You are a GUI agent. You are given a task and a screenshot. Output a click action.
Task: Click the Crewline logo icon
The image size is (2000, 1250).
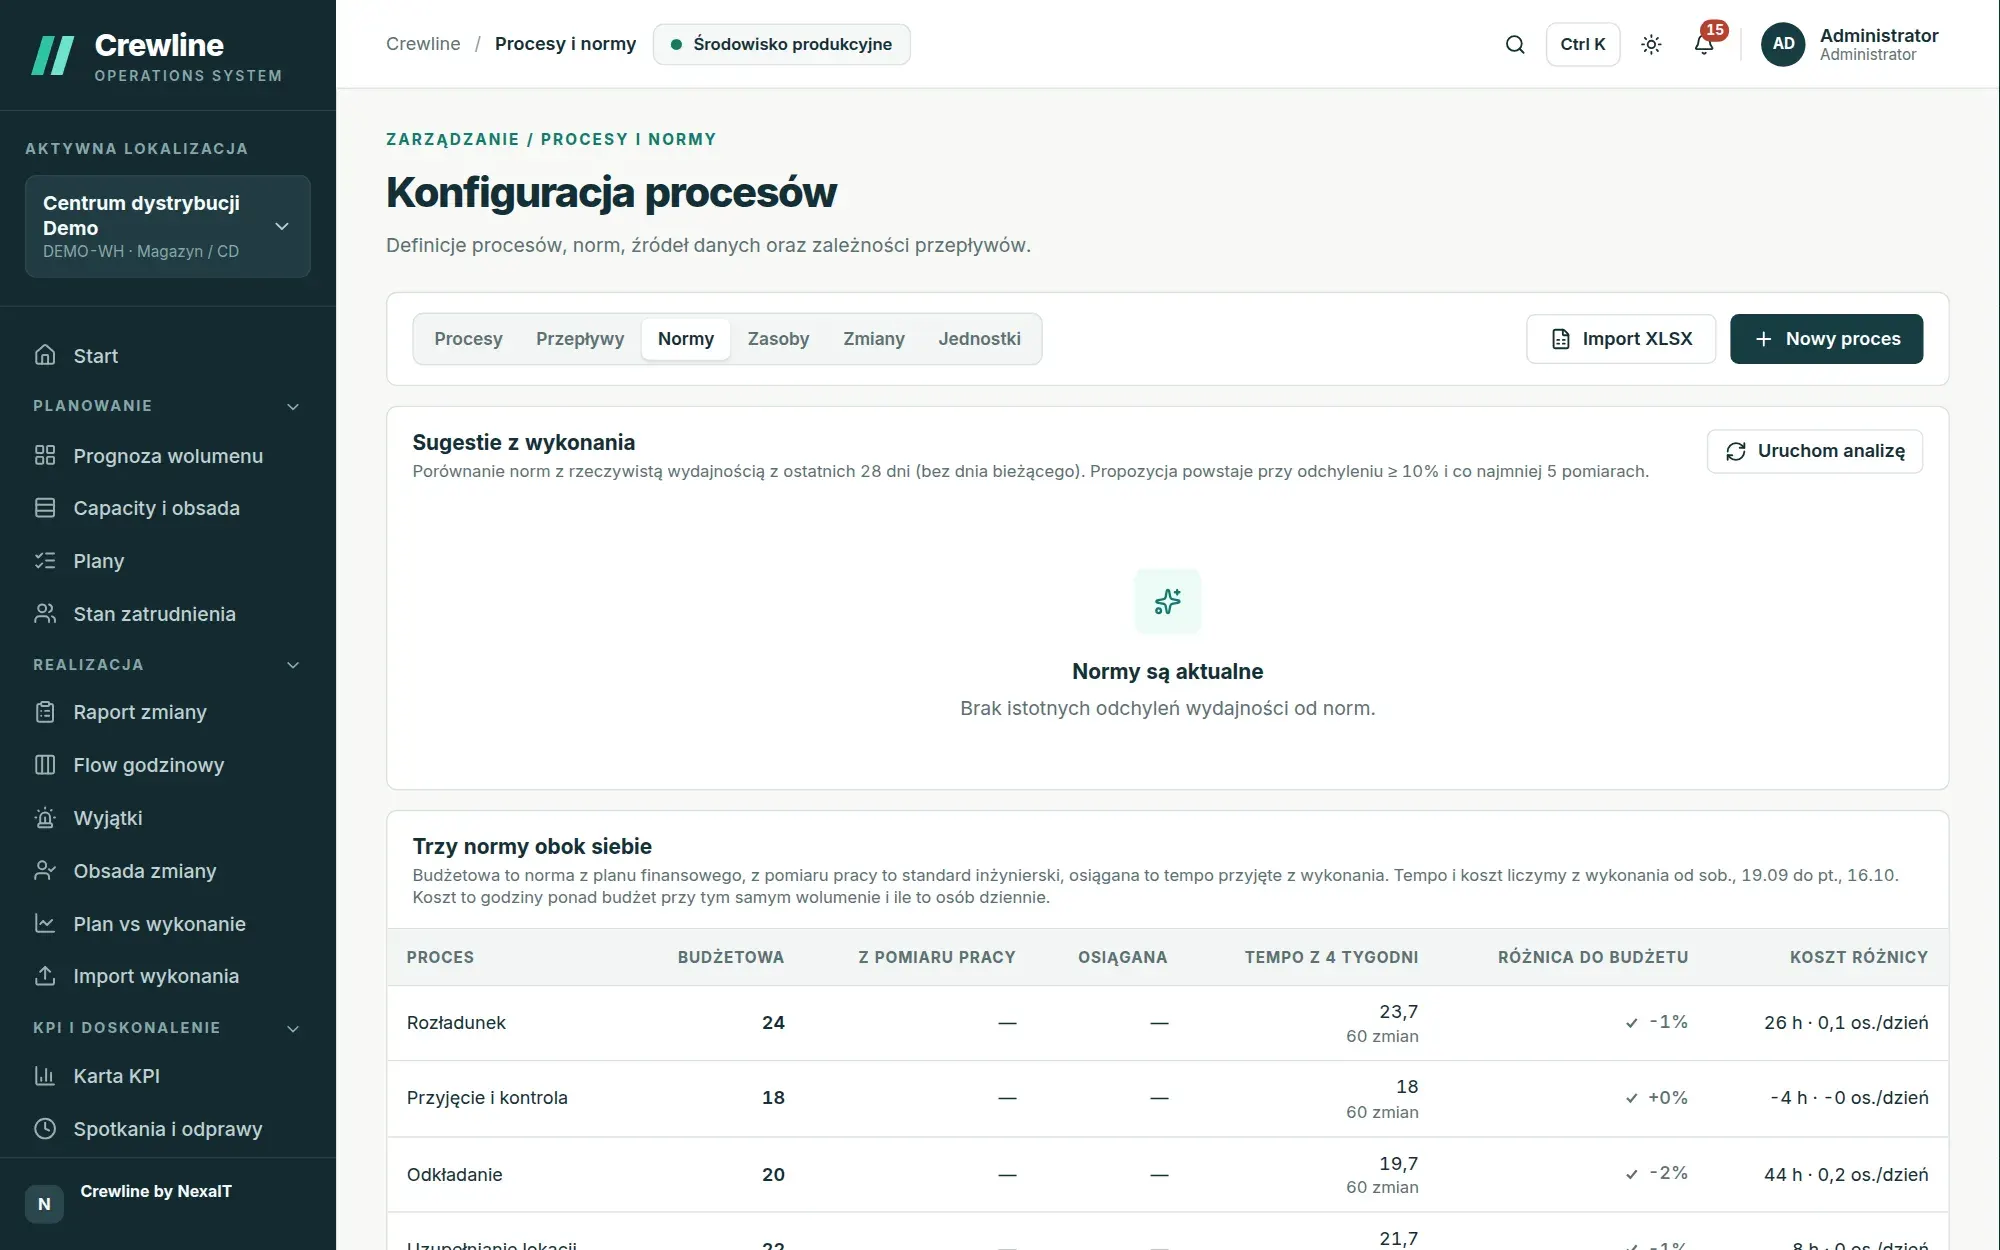[x=53, y=55]
